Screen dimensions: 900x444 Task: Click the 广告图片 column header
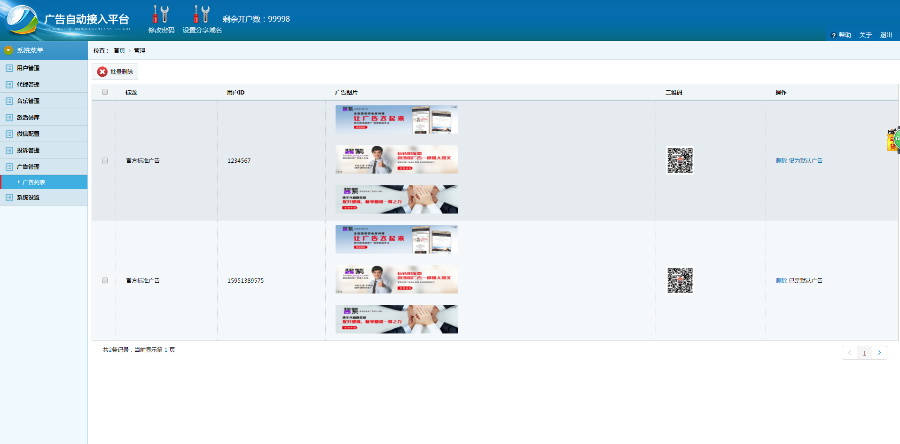346,92
